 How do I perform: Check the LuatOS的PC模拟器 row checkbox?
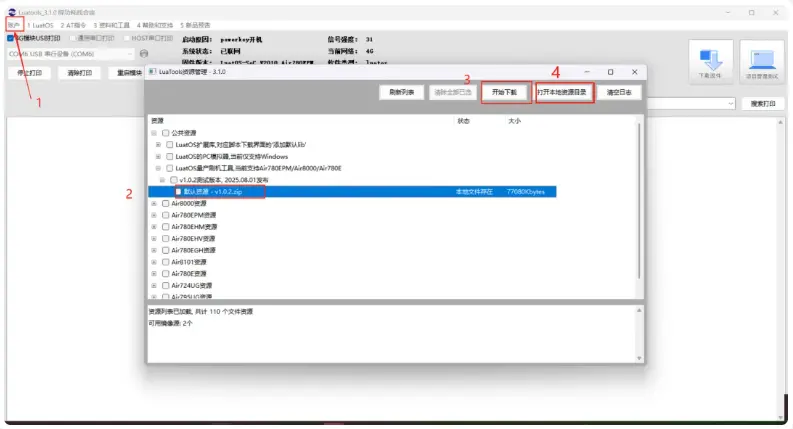pos(169,157)
